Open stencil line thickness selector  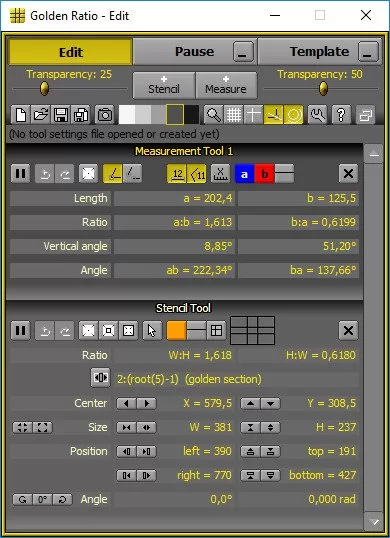[x=197, y=330]
